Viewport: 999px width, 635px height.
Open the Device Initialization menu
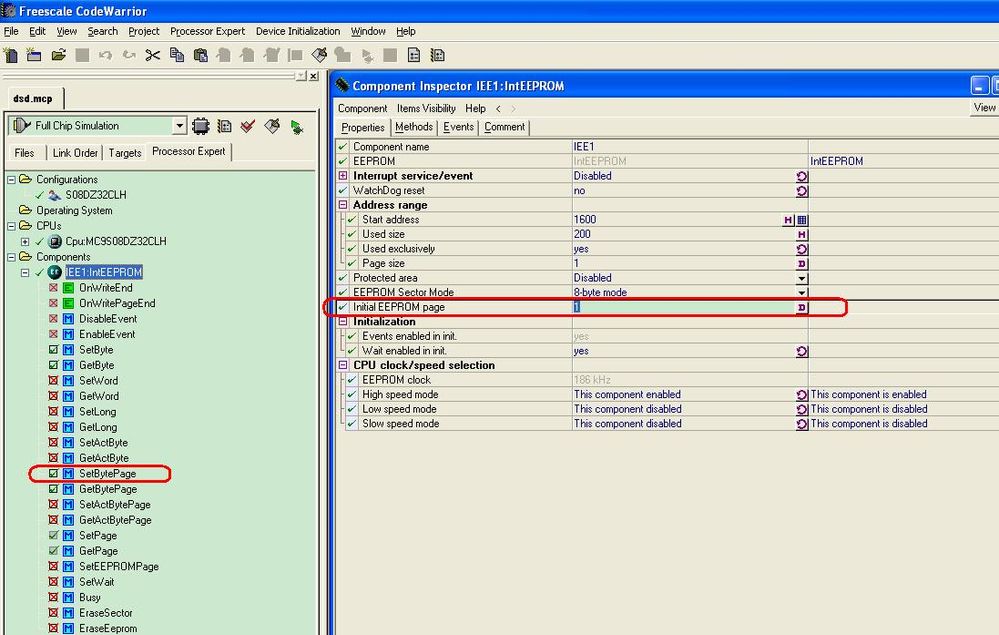pyautogui.click(x=298, y=31)
